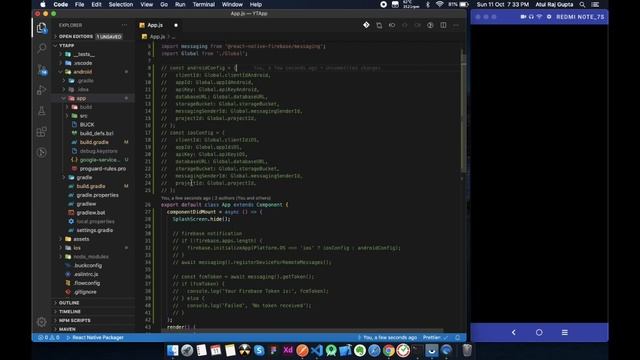
Task: Click the Split Editor icon
Action: coord(443,25)
